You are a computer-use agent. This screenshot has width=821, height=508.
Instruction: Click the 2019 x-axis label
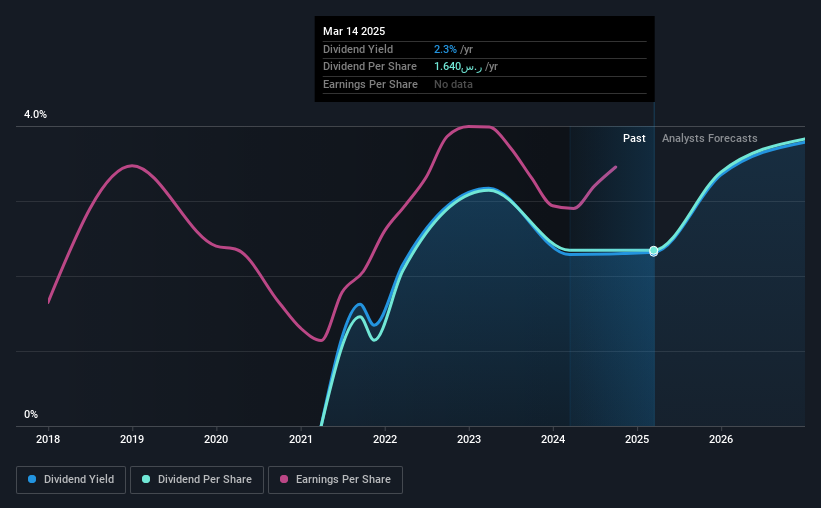tap(132, 439)
